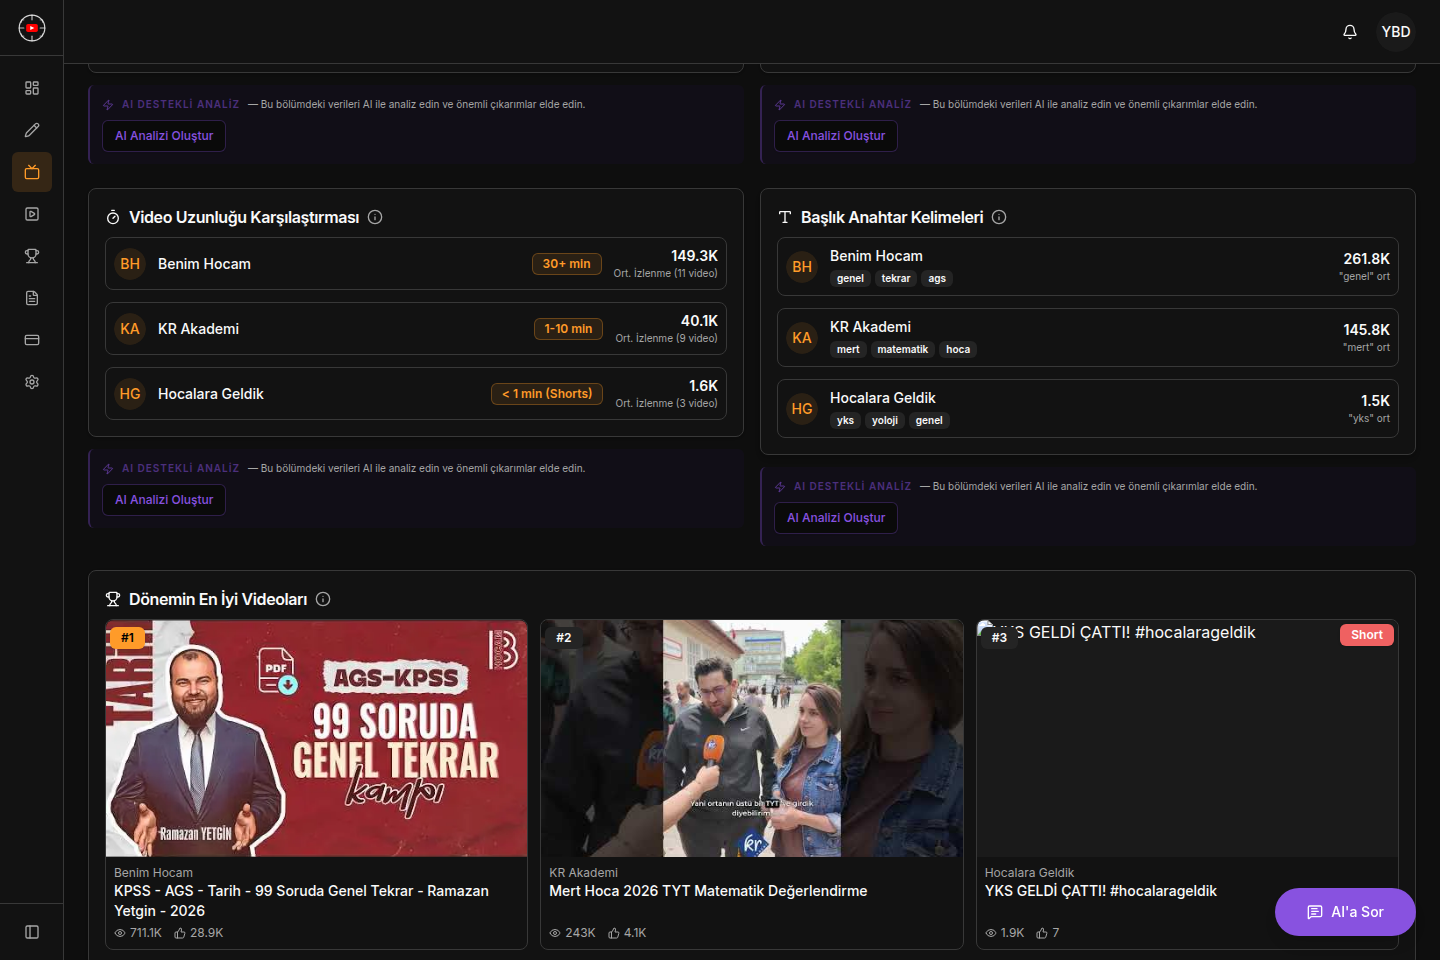This screenshot has width=1440, height=960.
Task: Click the 261.8K 'genel' average value
Action: [x=1366, y=259]
